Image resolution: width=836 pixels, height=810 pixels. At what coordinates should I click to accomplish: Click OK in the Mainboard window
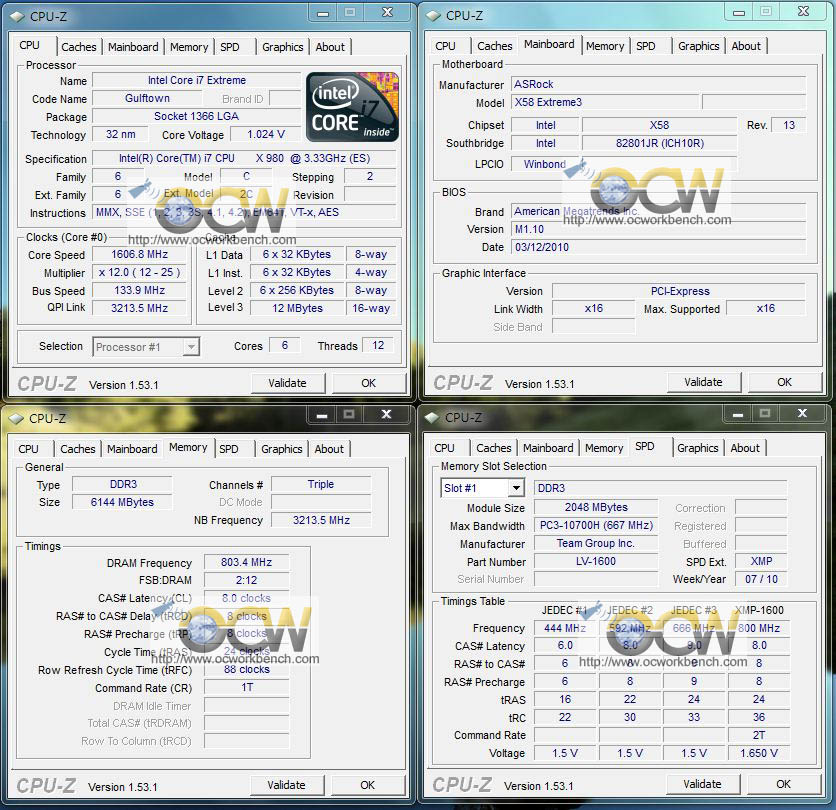[x=784, y=382]
